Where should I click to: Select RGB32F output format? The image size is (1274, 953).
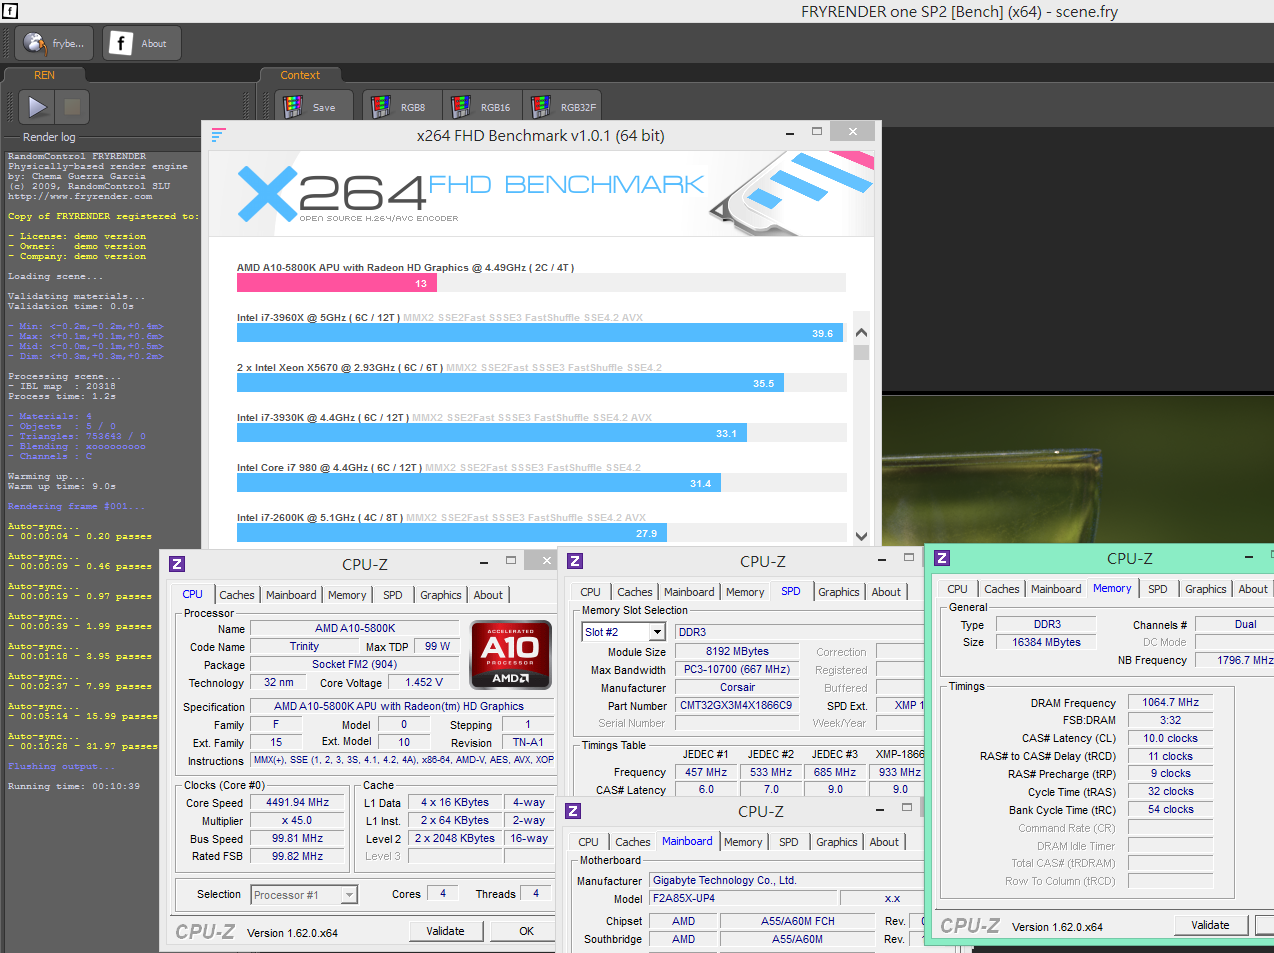(x=564, y=107)
